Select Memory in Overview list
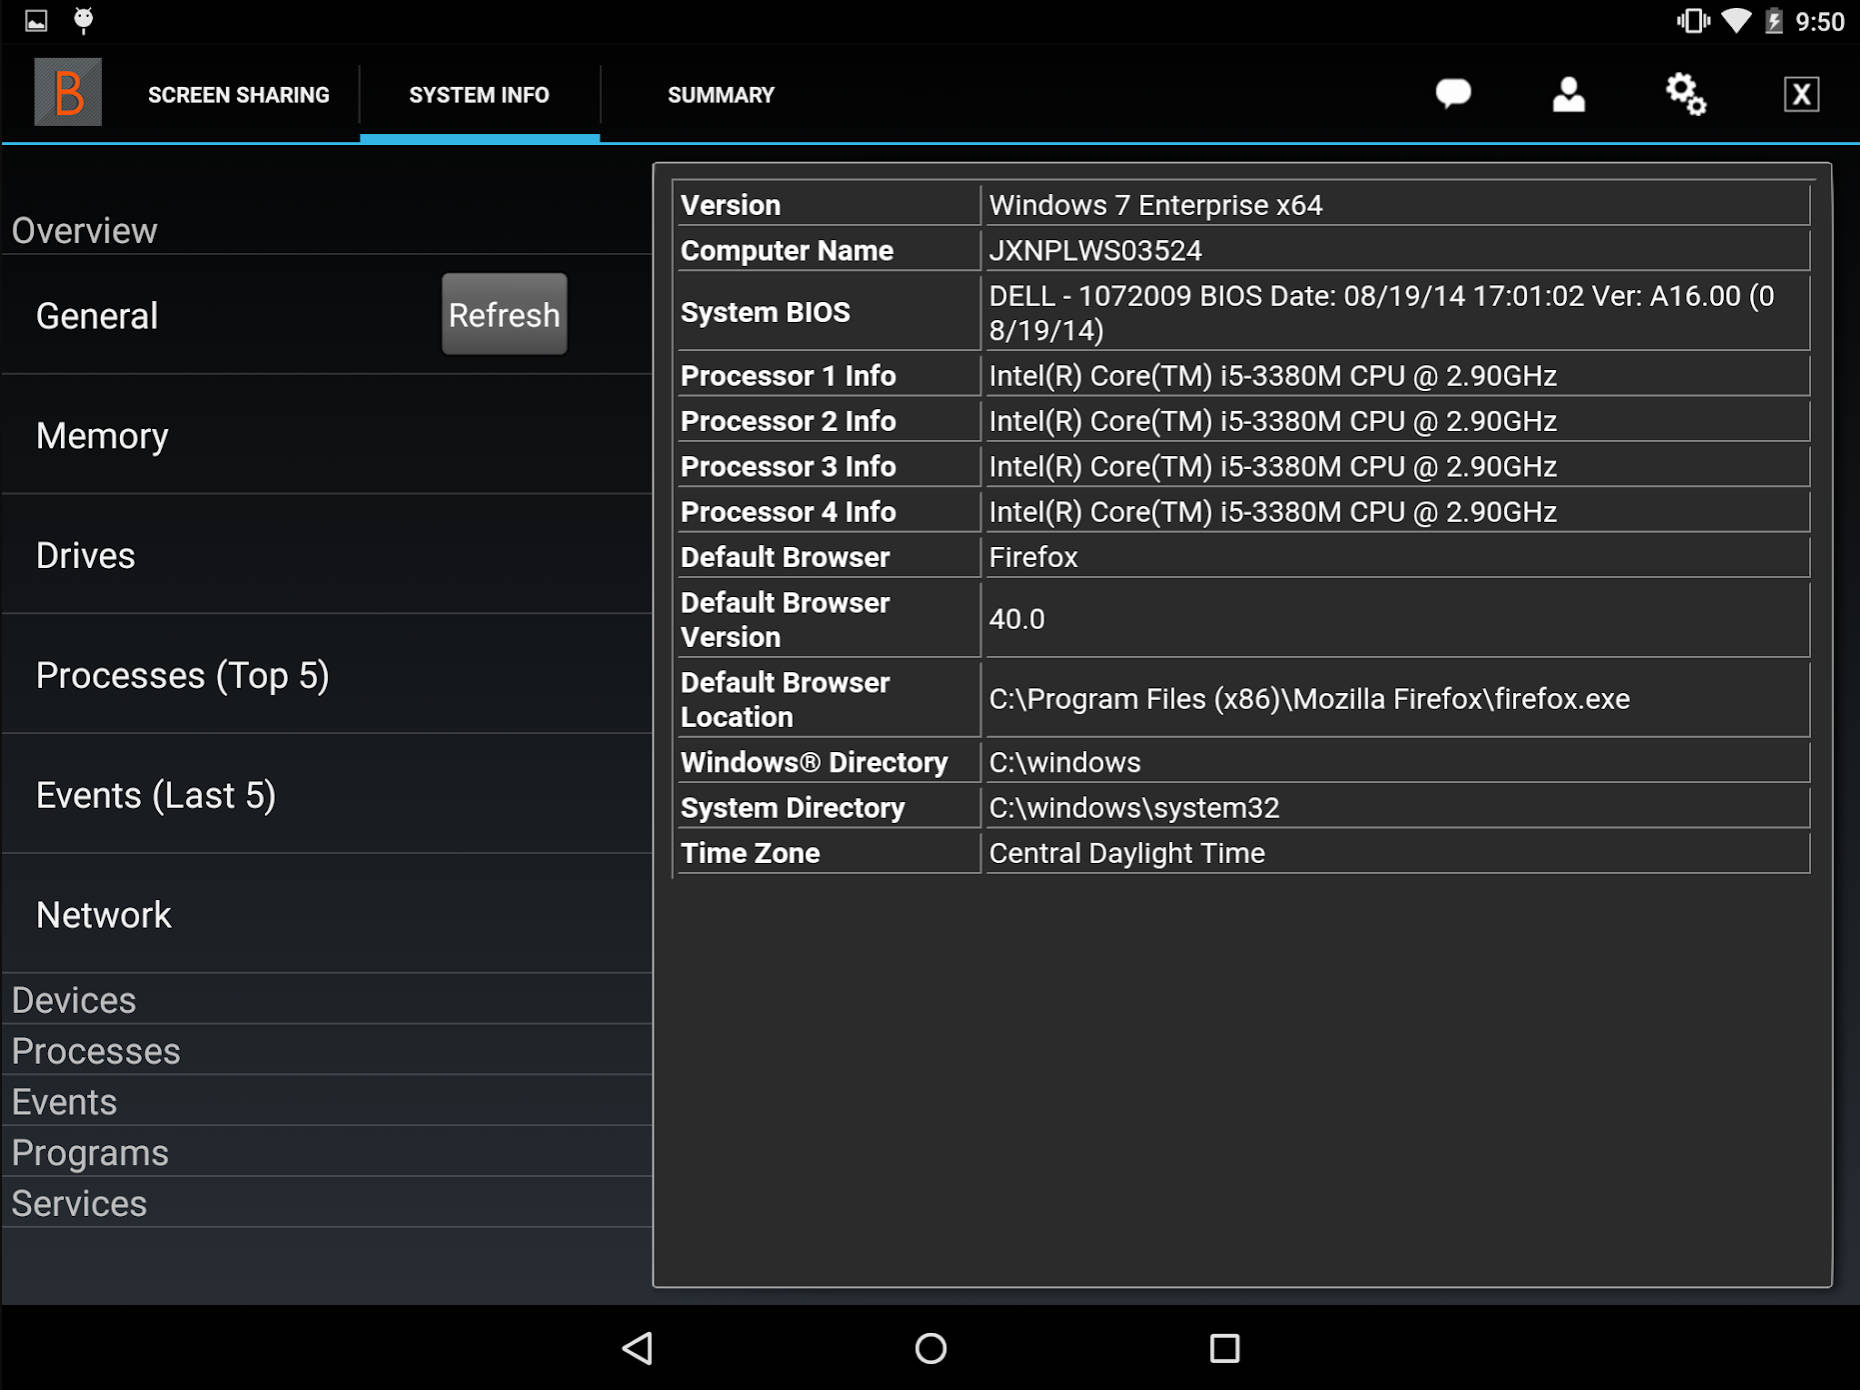The height and width of the screenshot is (1390, 1860). 102,436
